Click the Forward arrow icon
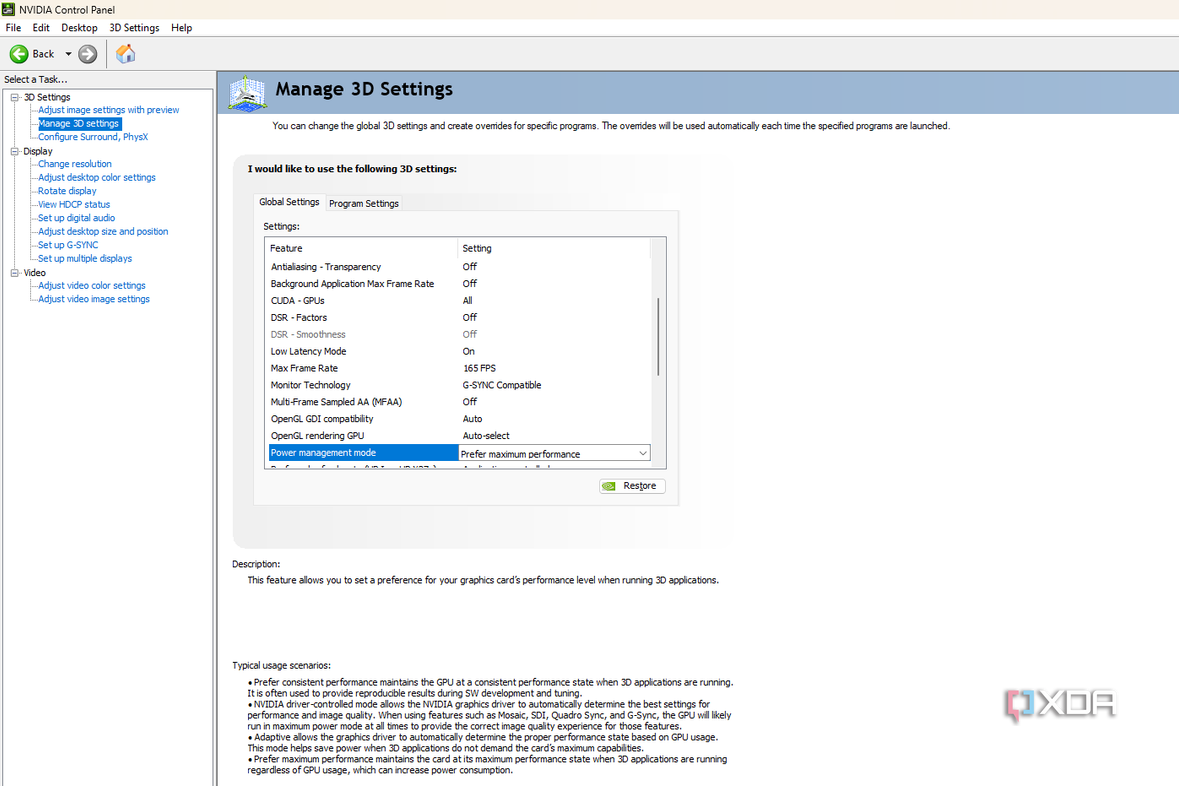 [x=88, y=54]
